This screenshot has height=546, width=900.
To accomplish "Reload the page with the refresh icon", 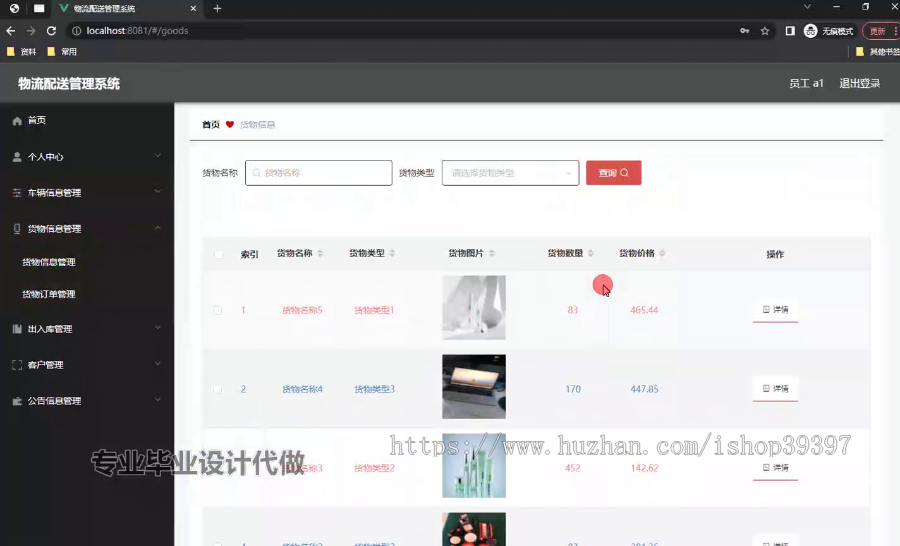I will tap(51, 31).
